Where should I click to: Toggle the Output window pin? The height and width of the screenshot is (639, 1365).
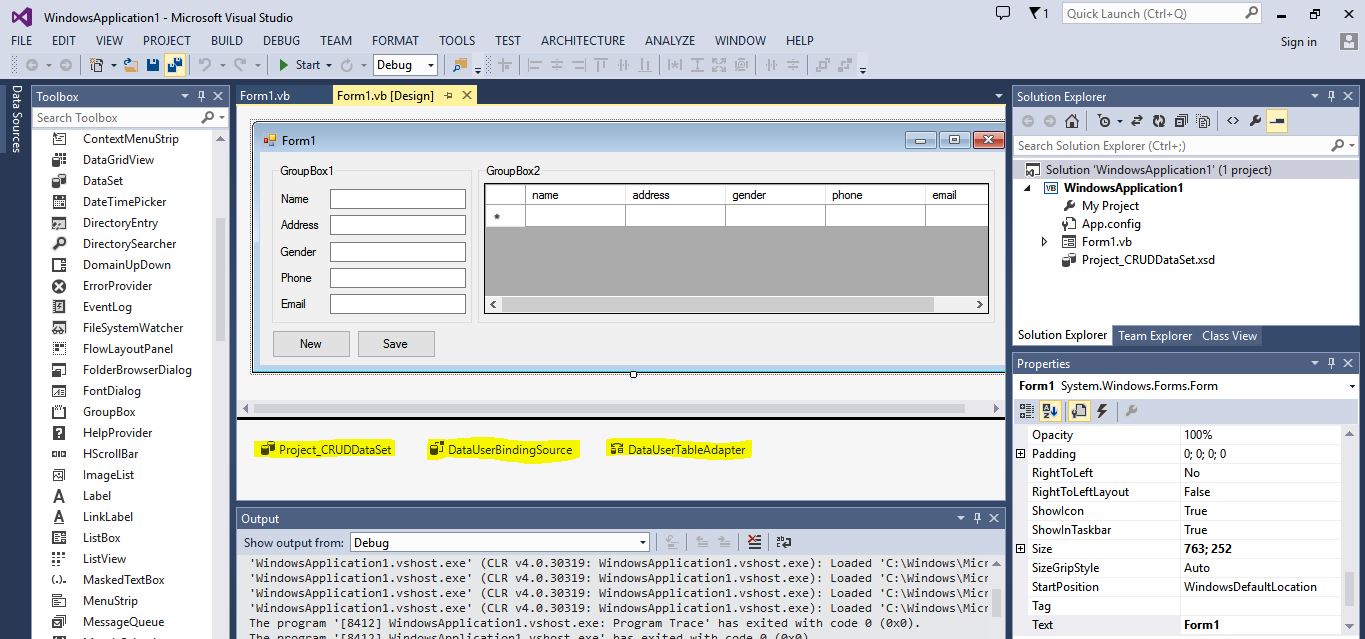[977, 517]
